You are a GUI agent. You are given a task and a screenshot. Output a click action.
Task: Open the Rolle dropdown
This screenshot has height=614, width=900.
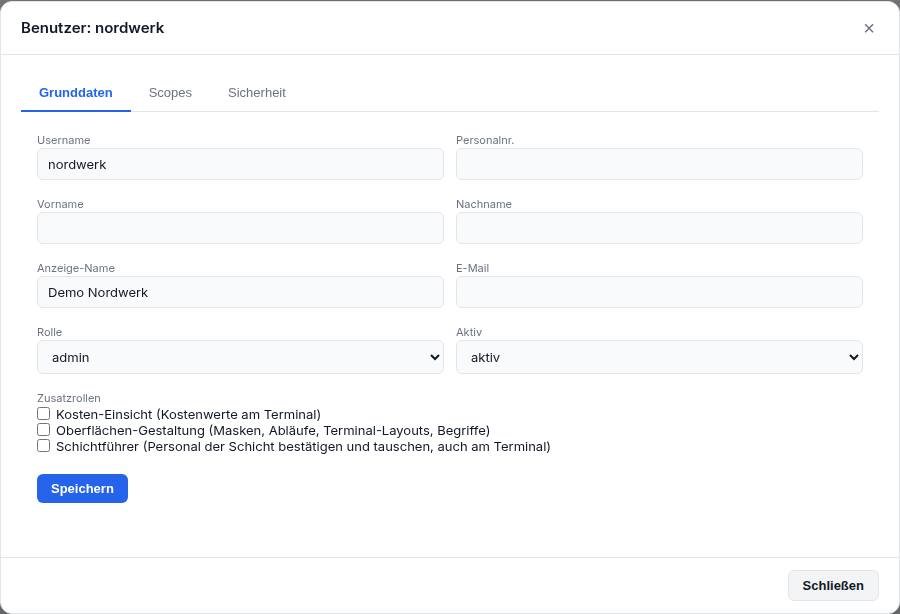tap(240, 357)
